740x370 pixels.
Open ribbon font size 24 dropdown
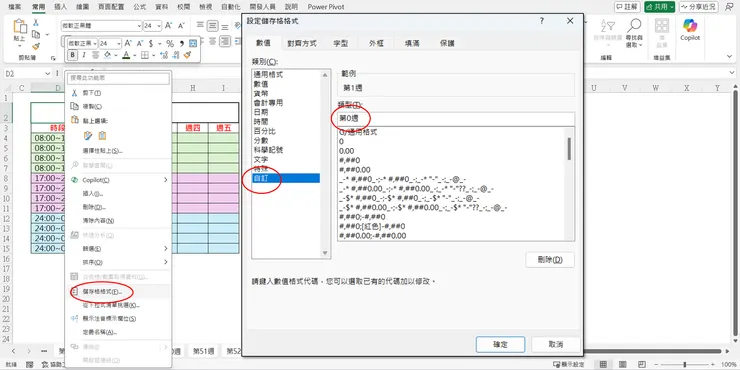159,26
